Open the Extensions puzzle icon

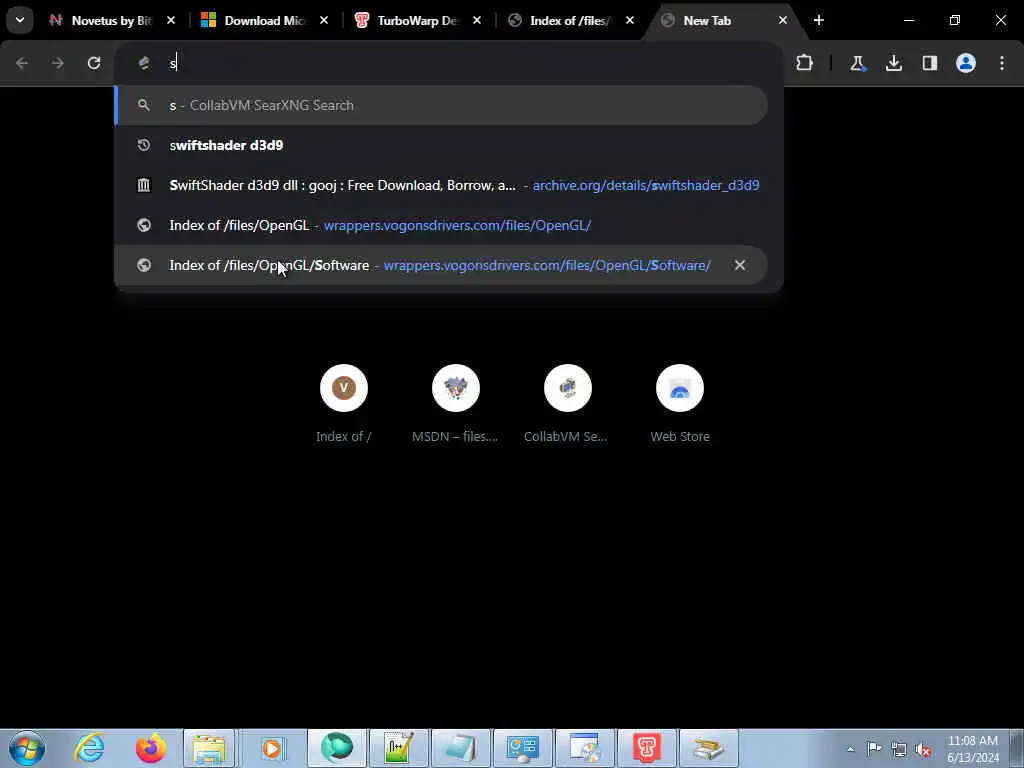point(805,63)
